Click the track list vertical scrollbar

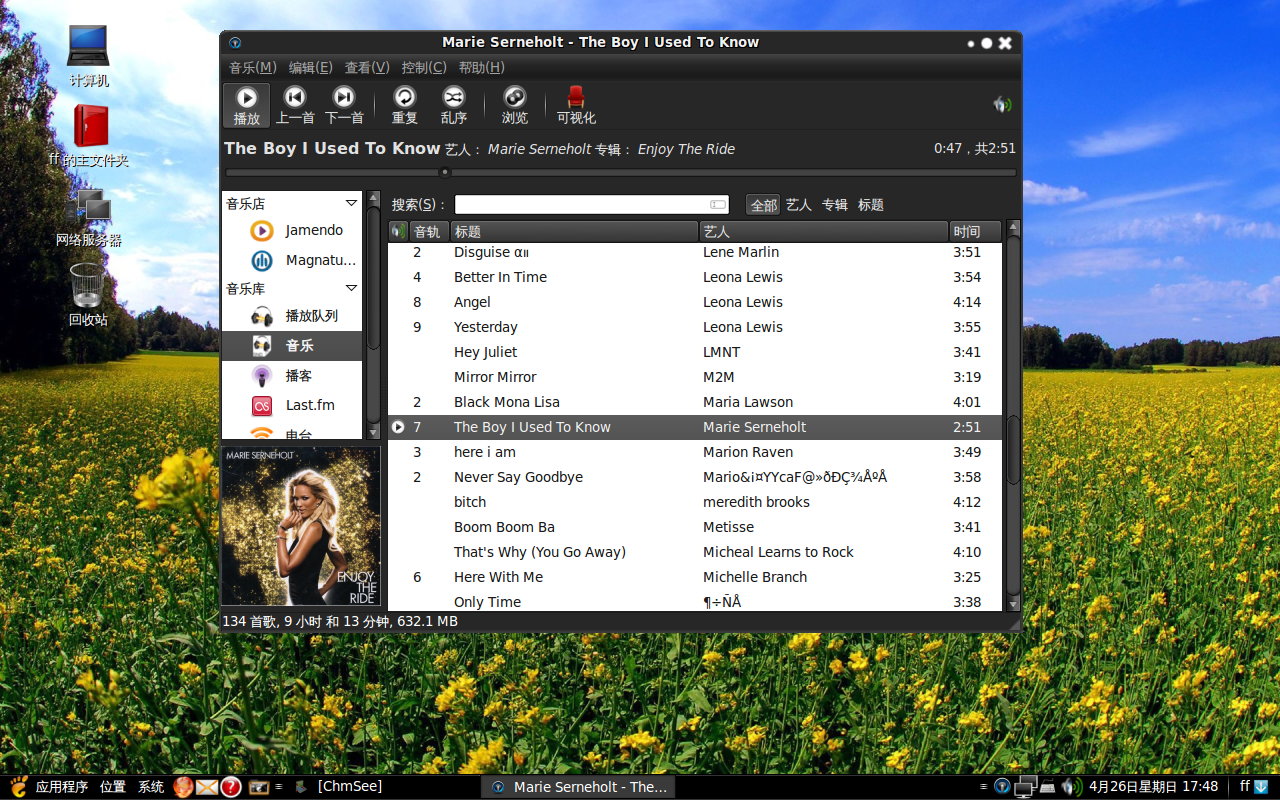click(1014, 416)
